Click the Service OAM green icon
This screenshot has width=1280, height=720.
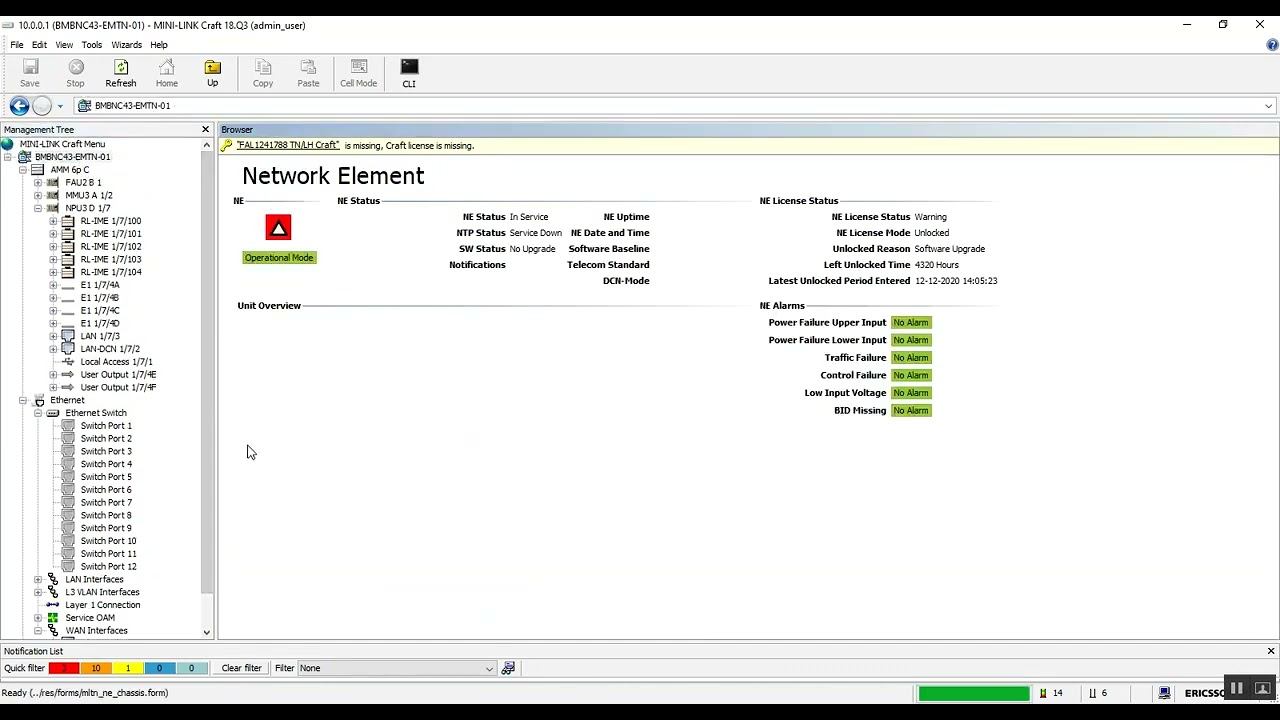click(x=53, y=618)
